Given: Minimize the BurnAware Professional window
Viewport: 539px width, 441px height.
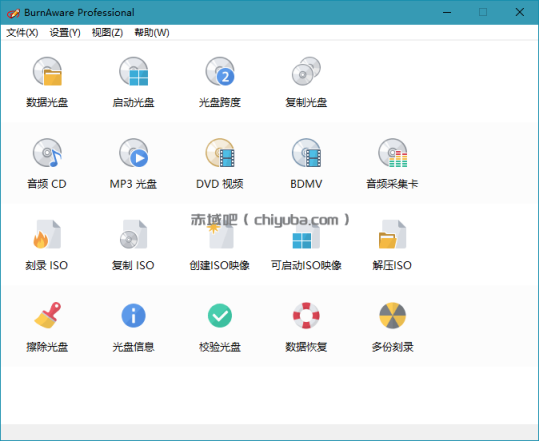Looking at the screenshot, I should pos(447,12).
